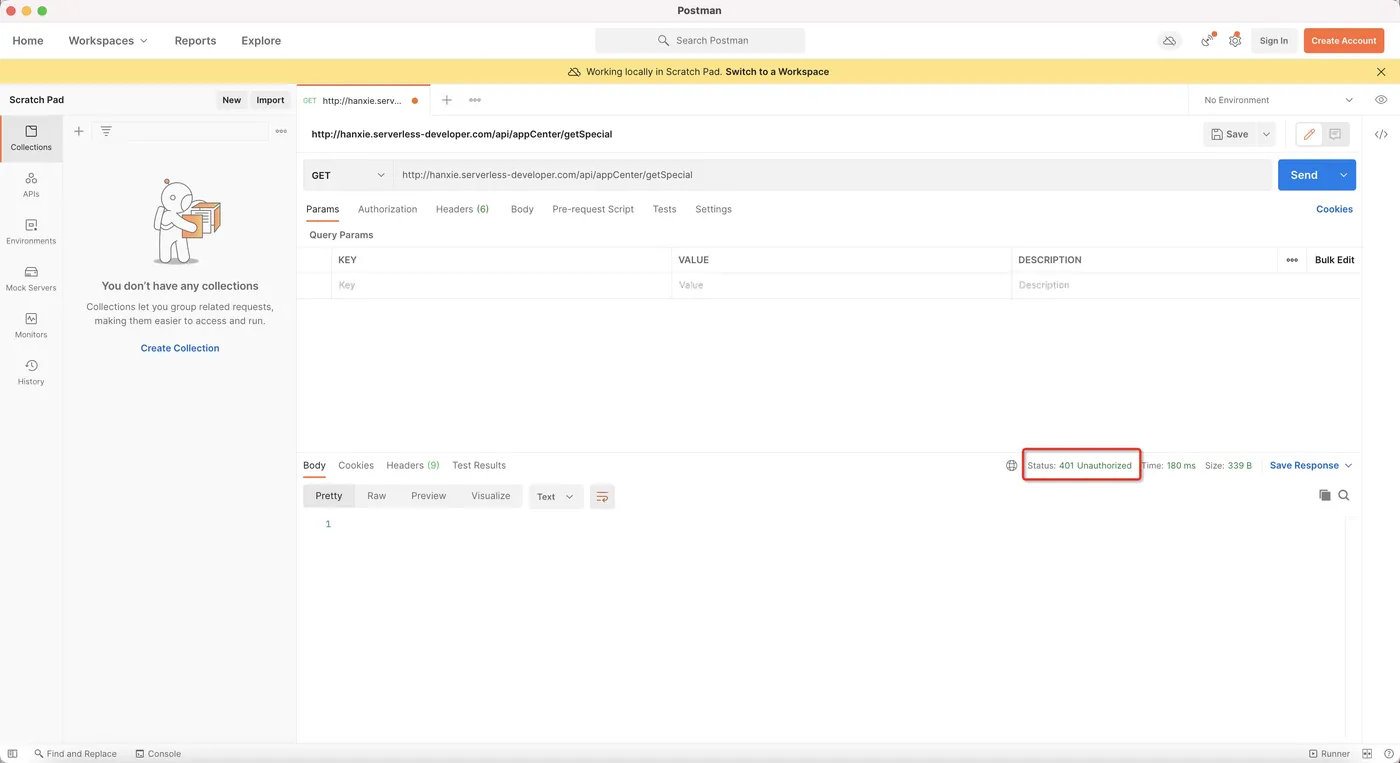Click the filter icon in the collections panel
1400x763 pixels.
106,131
